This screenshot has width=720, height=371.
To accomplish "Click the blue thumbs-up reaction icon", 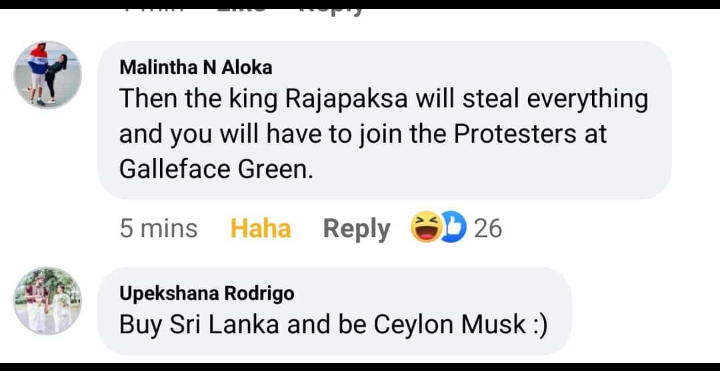I will coord(453,227).
